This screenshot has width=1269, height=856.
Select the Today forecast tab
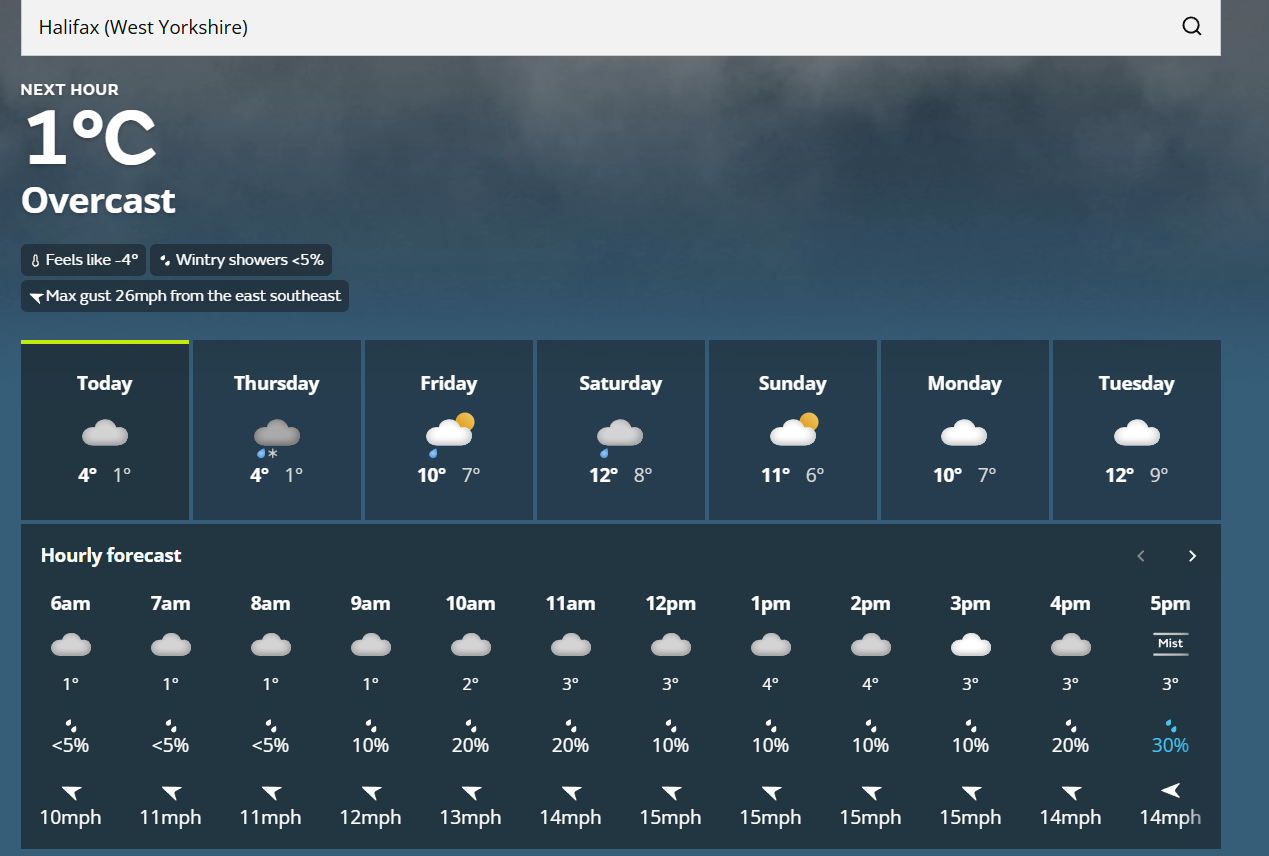(105, 430)
